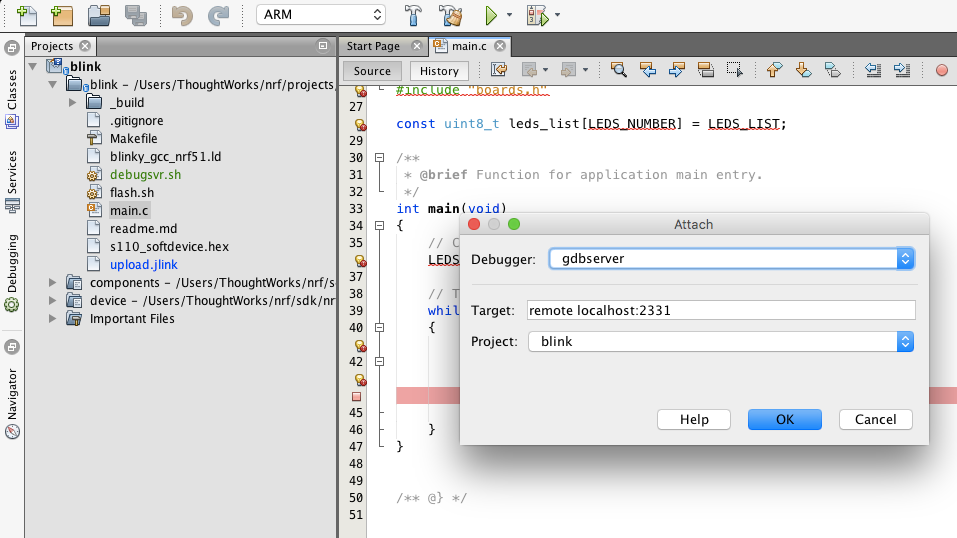Viewport: 957px width, 538px height.
Task: Select s110_softdevice.hex file
Action: pyautogui.click(x=169, y=247)
